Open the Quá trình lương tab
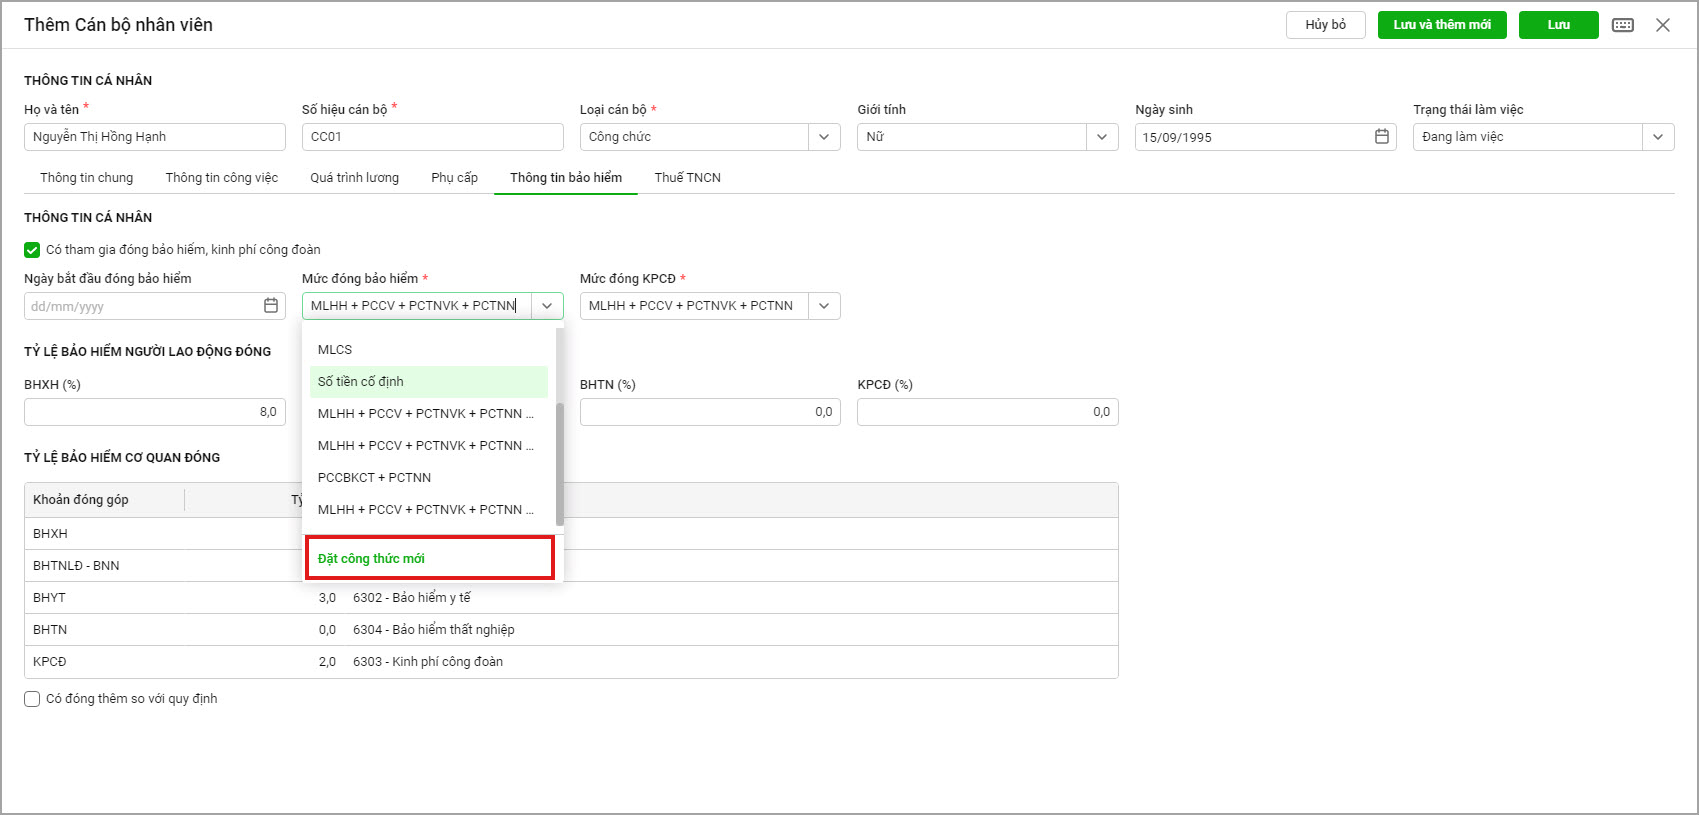The height and width of the screenshot is (815, 1699). pyautogui.click(x=354, y=178)
